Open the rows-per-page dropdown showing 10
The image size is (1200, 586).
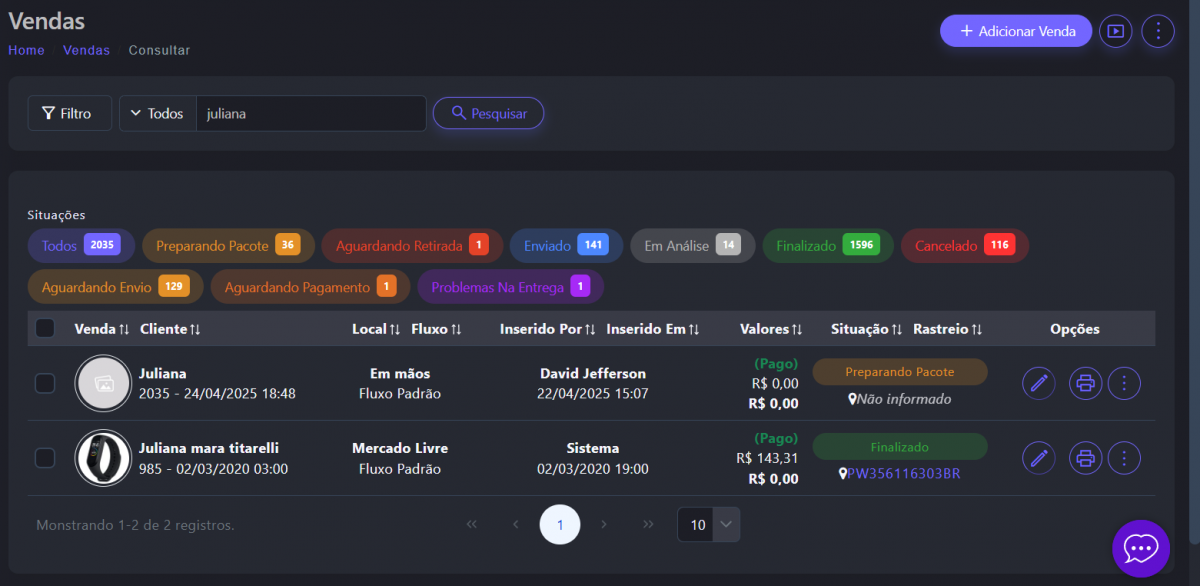[708, 525]
